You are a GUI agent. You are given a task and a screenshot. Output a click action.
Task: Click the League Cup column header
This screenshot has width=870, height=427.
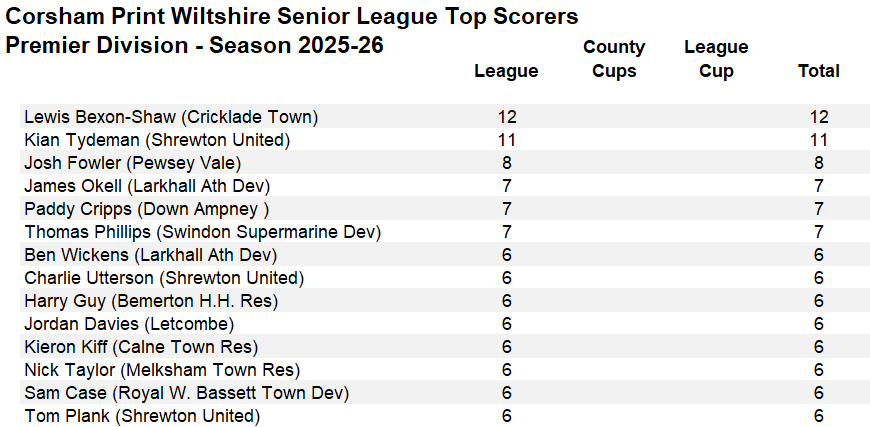[716, 59]
